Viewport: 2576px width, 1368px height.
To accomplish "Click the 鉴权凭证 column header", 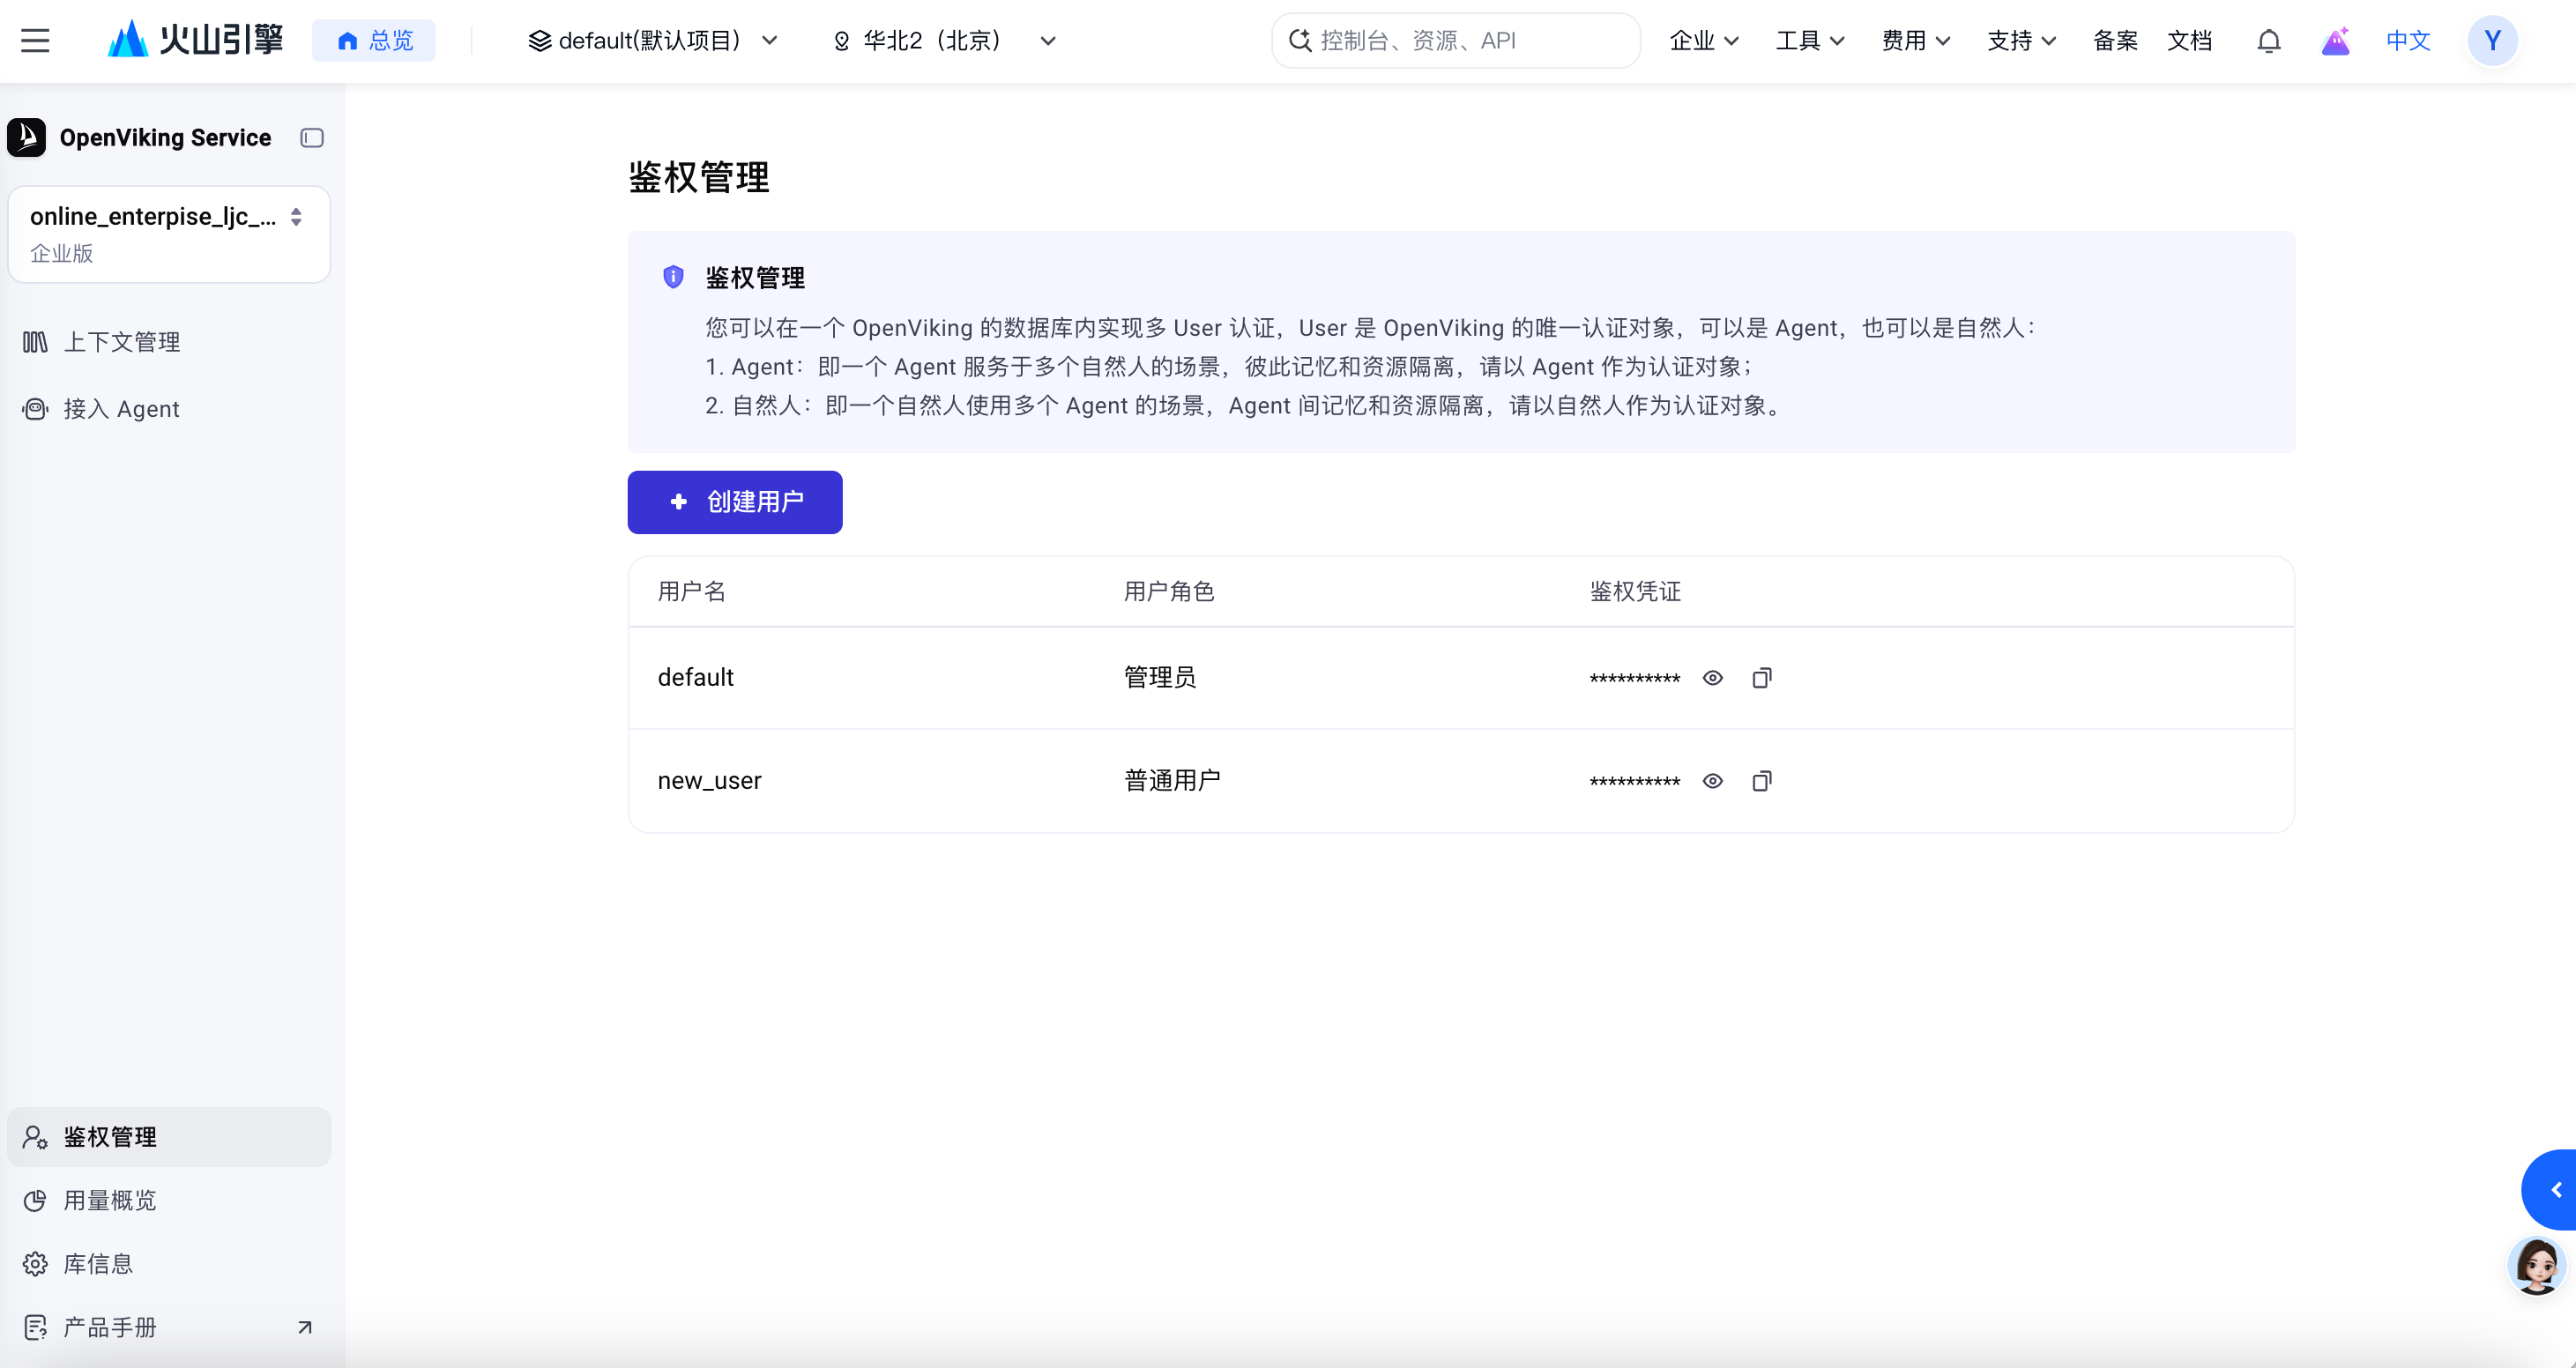I will [x=1635, y=591].
